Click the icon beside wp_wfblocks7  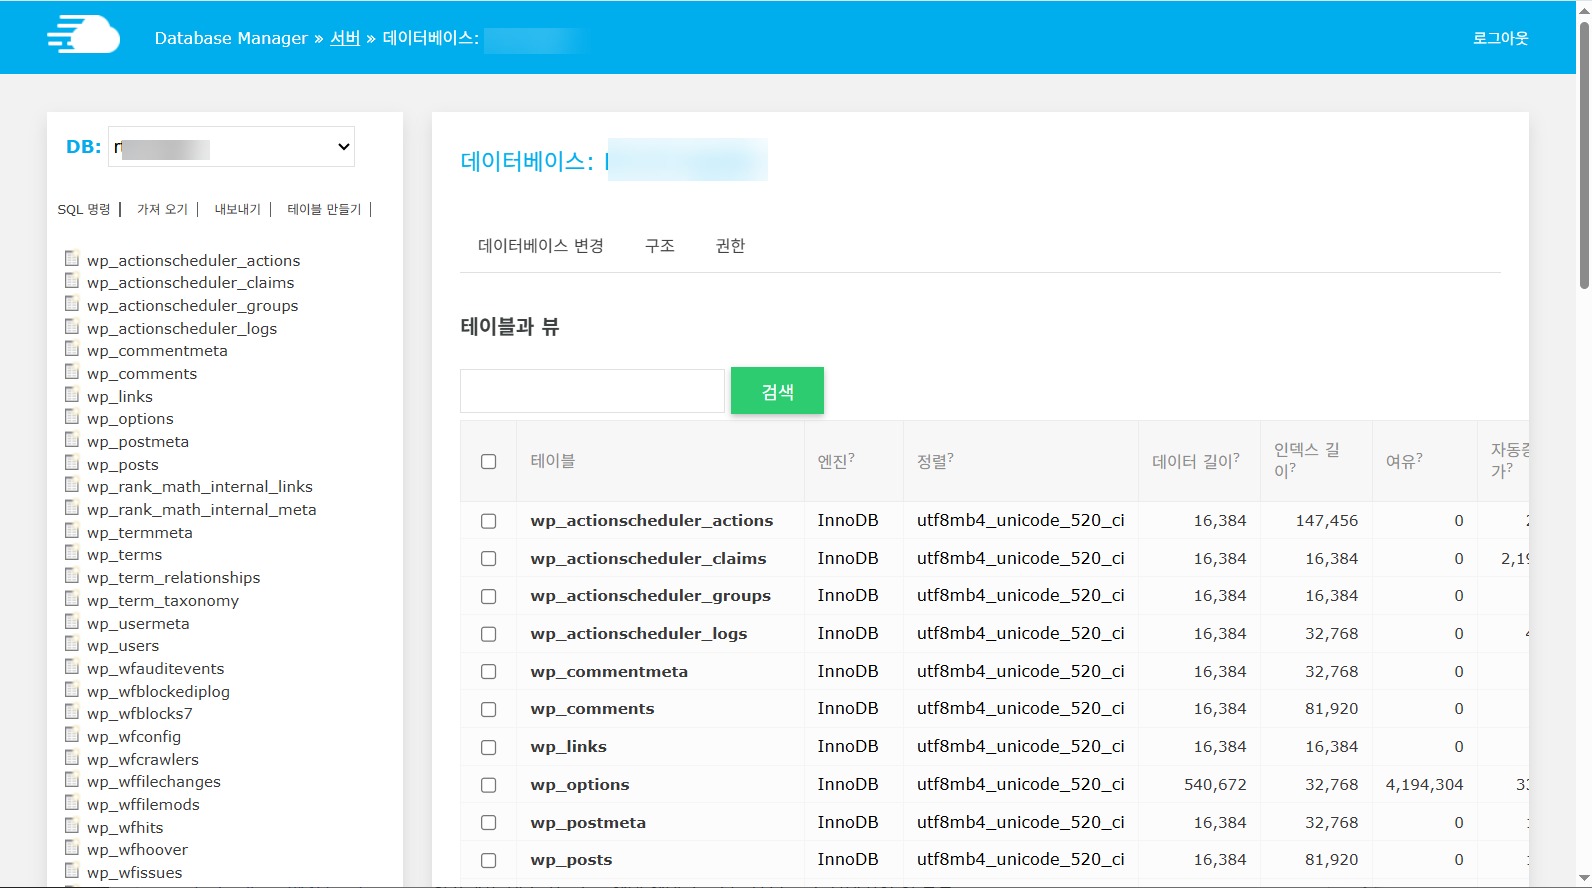[72, 712]
